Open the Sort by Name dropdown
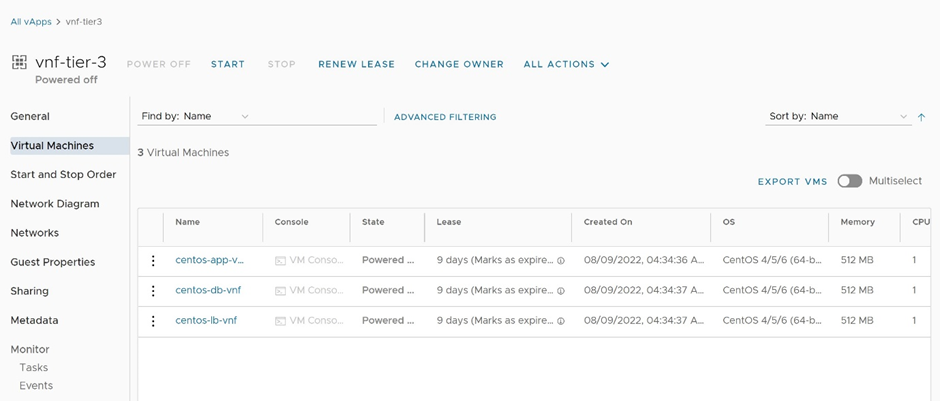This screenshot has width=940, height=401. coord(838,116)
